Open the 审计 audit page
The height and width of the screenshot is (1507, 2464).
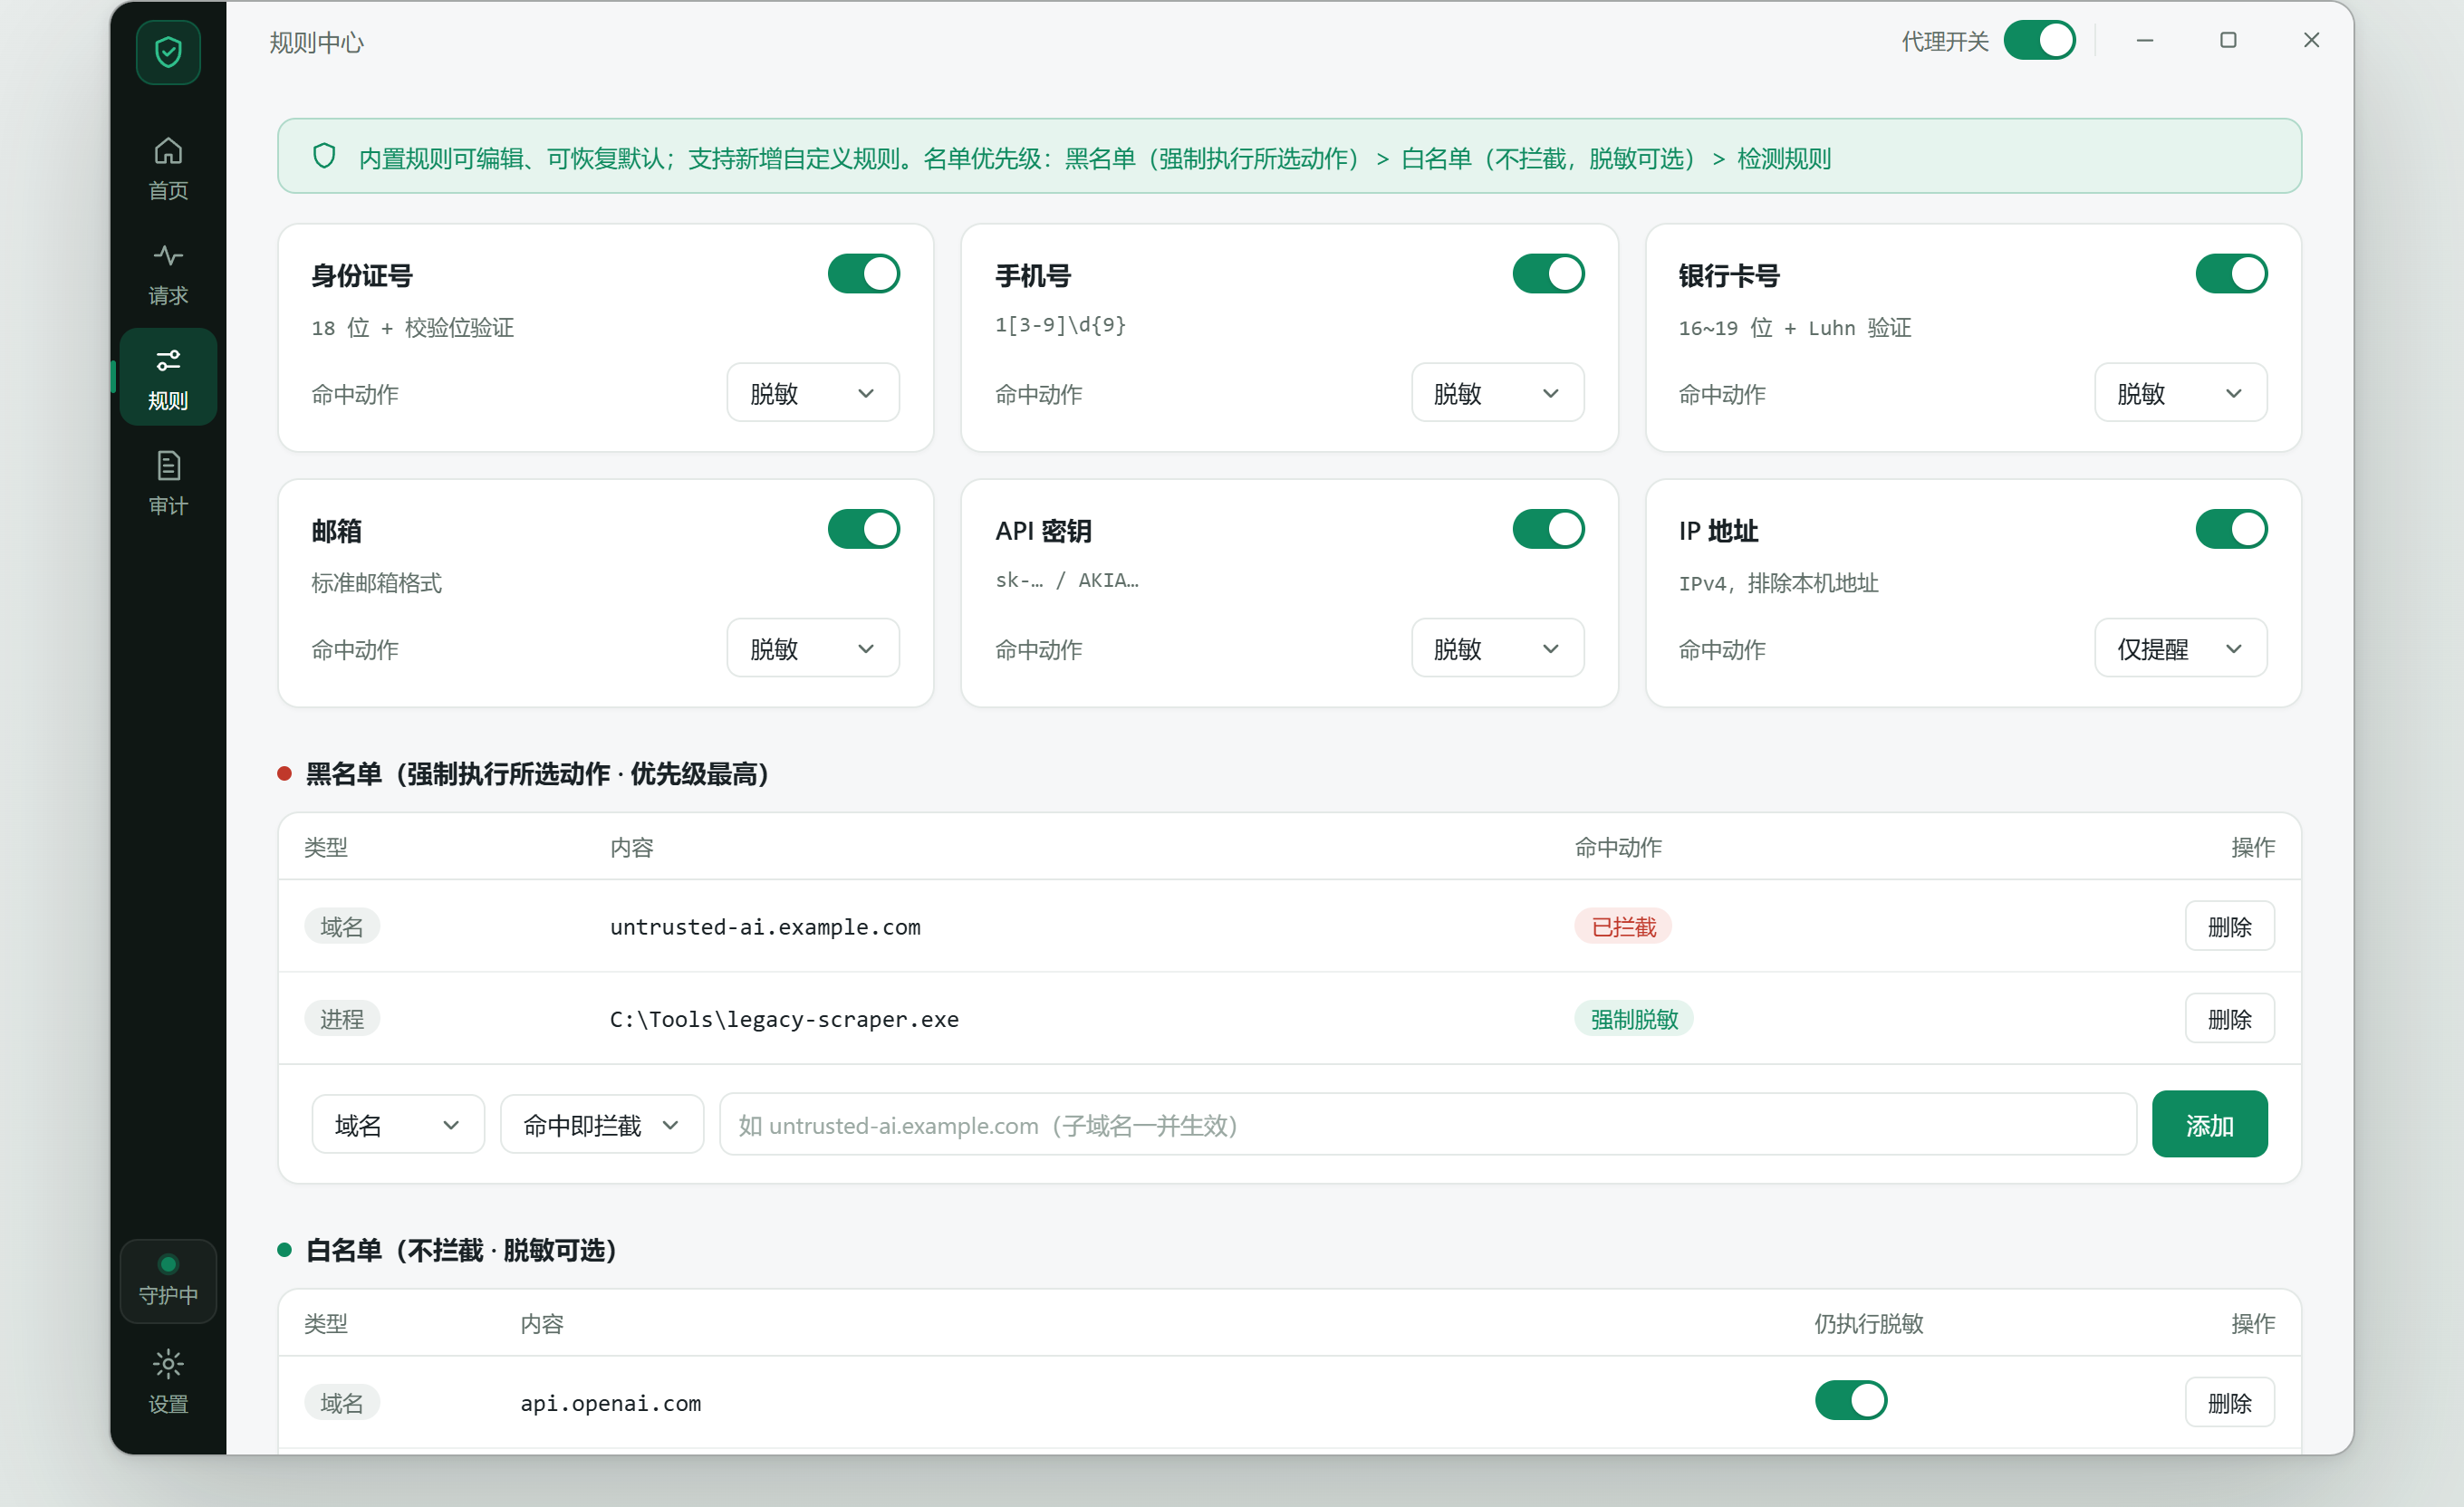click(x=168, y=484)
